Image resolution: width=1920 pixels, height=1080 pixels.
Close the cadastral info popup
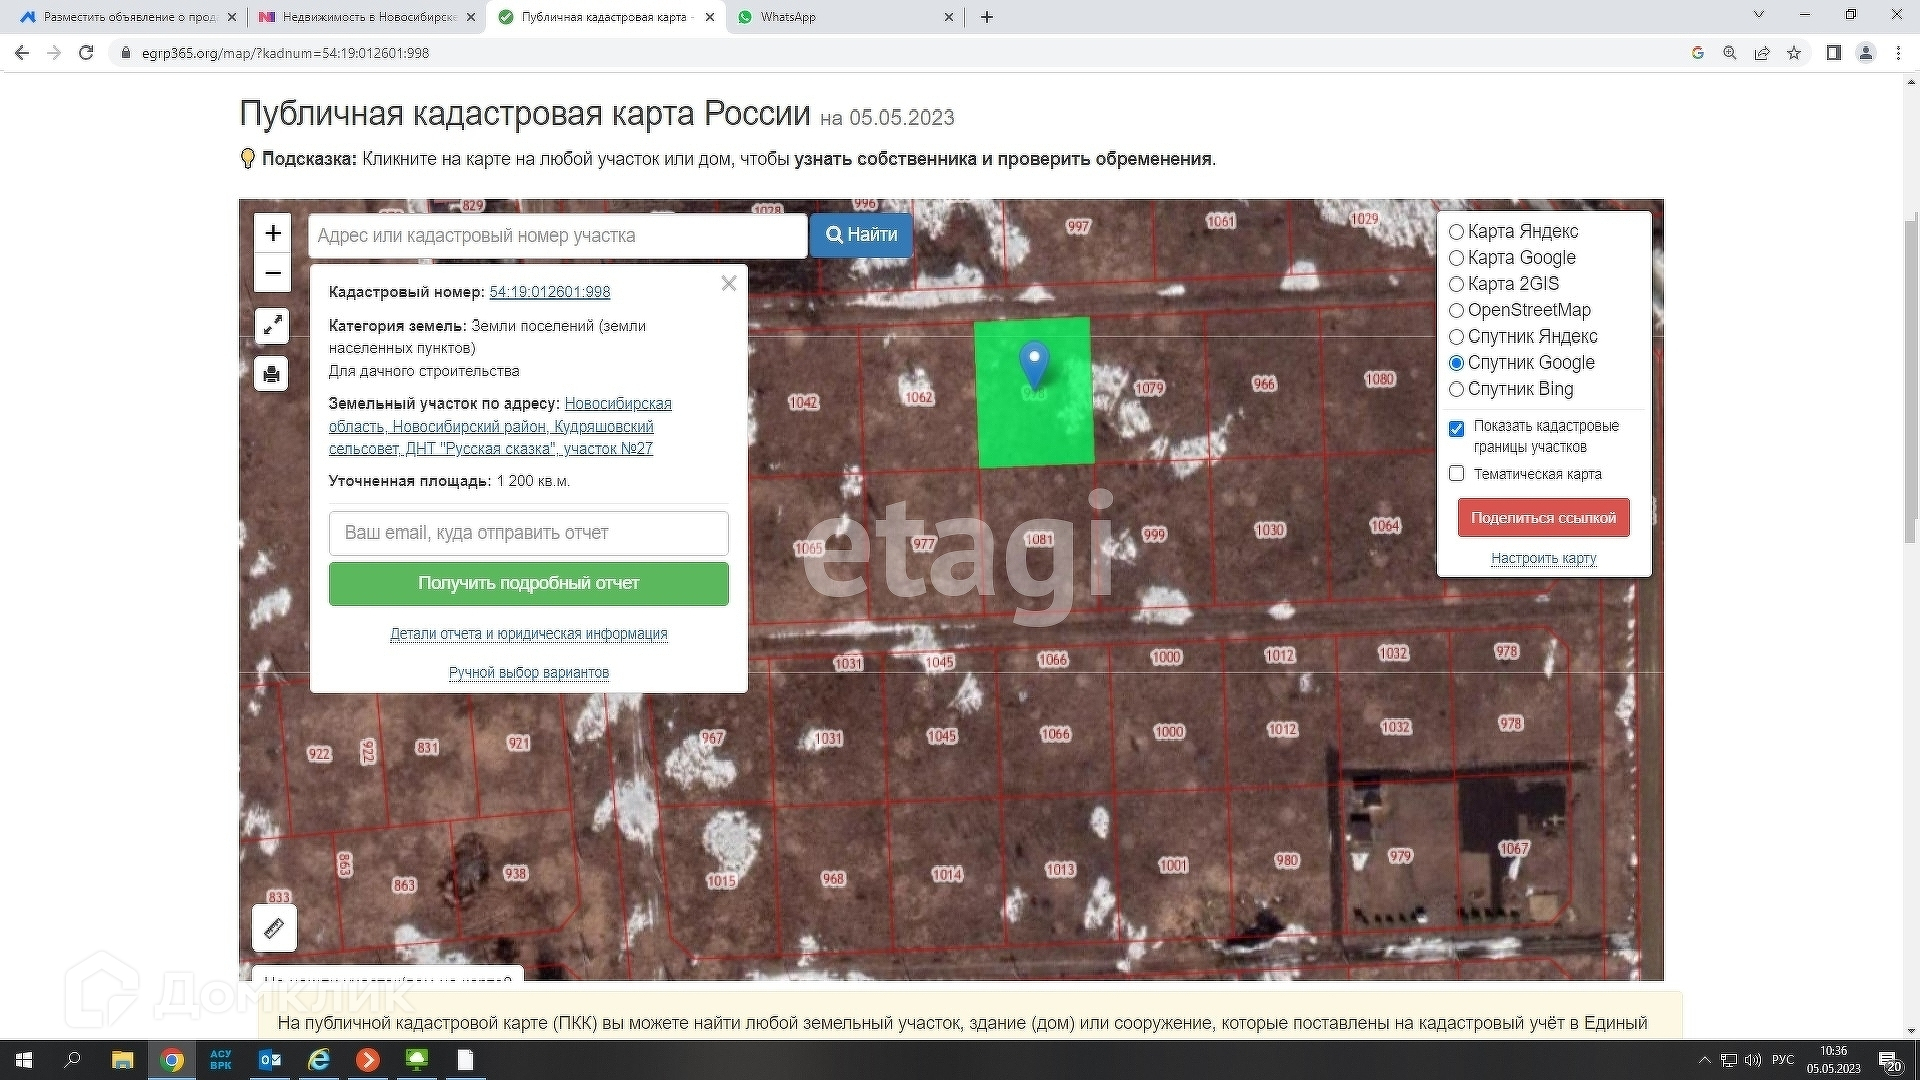tap(729, 284)
